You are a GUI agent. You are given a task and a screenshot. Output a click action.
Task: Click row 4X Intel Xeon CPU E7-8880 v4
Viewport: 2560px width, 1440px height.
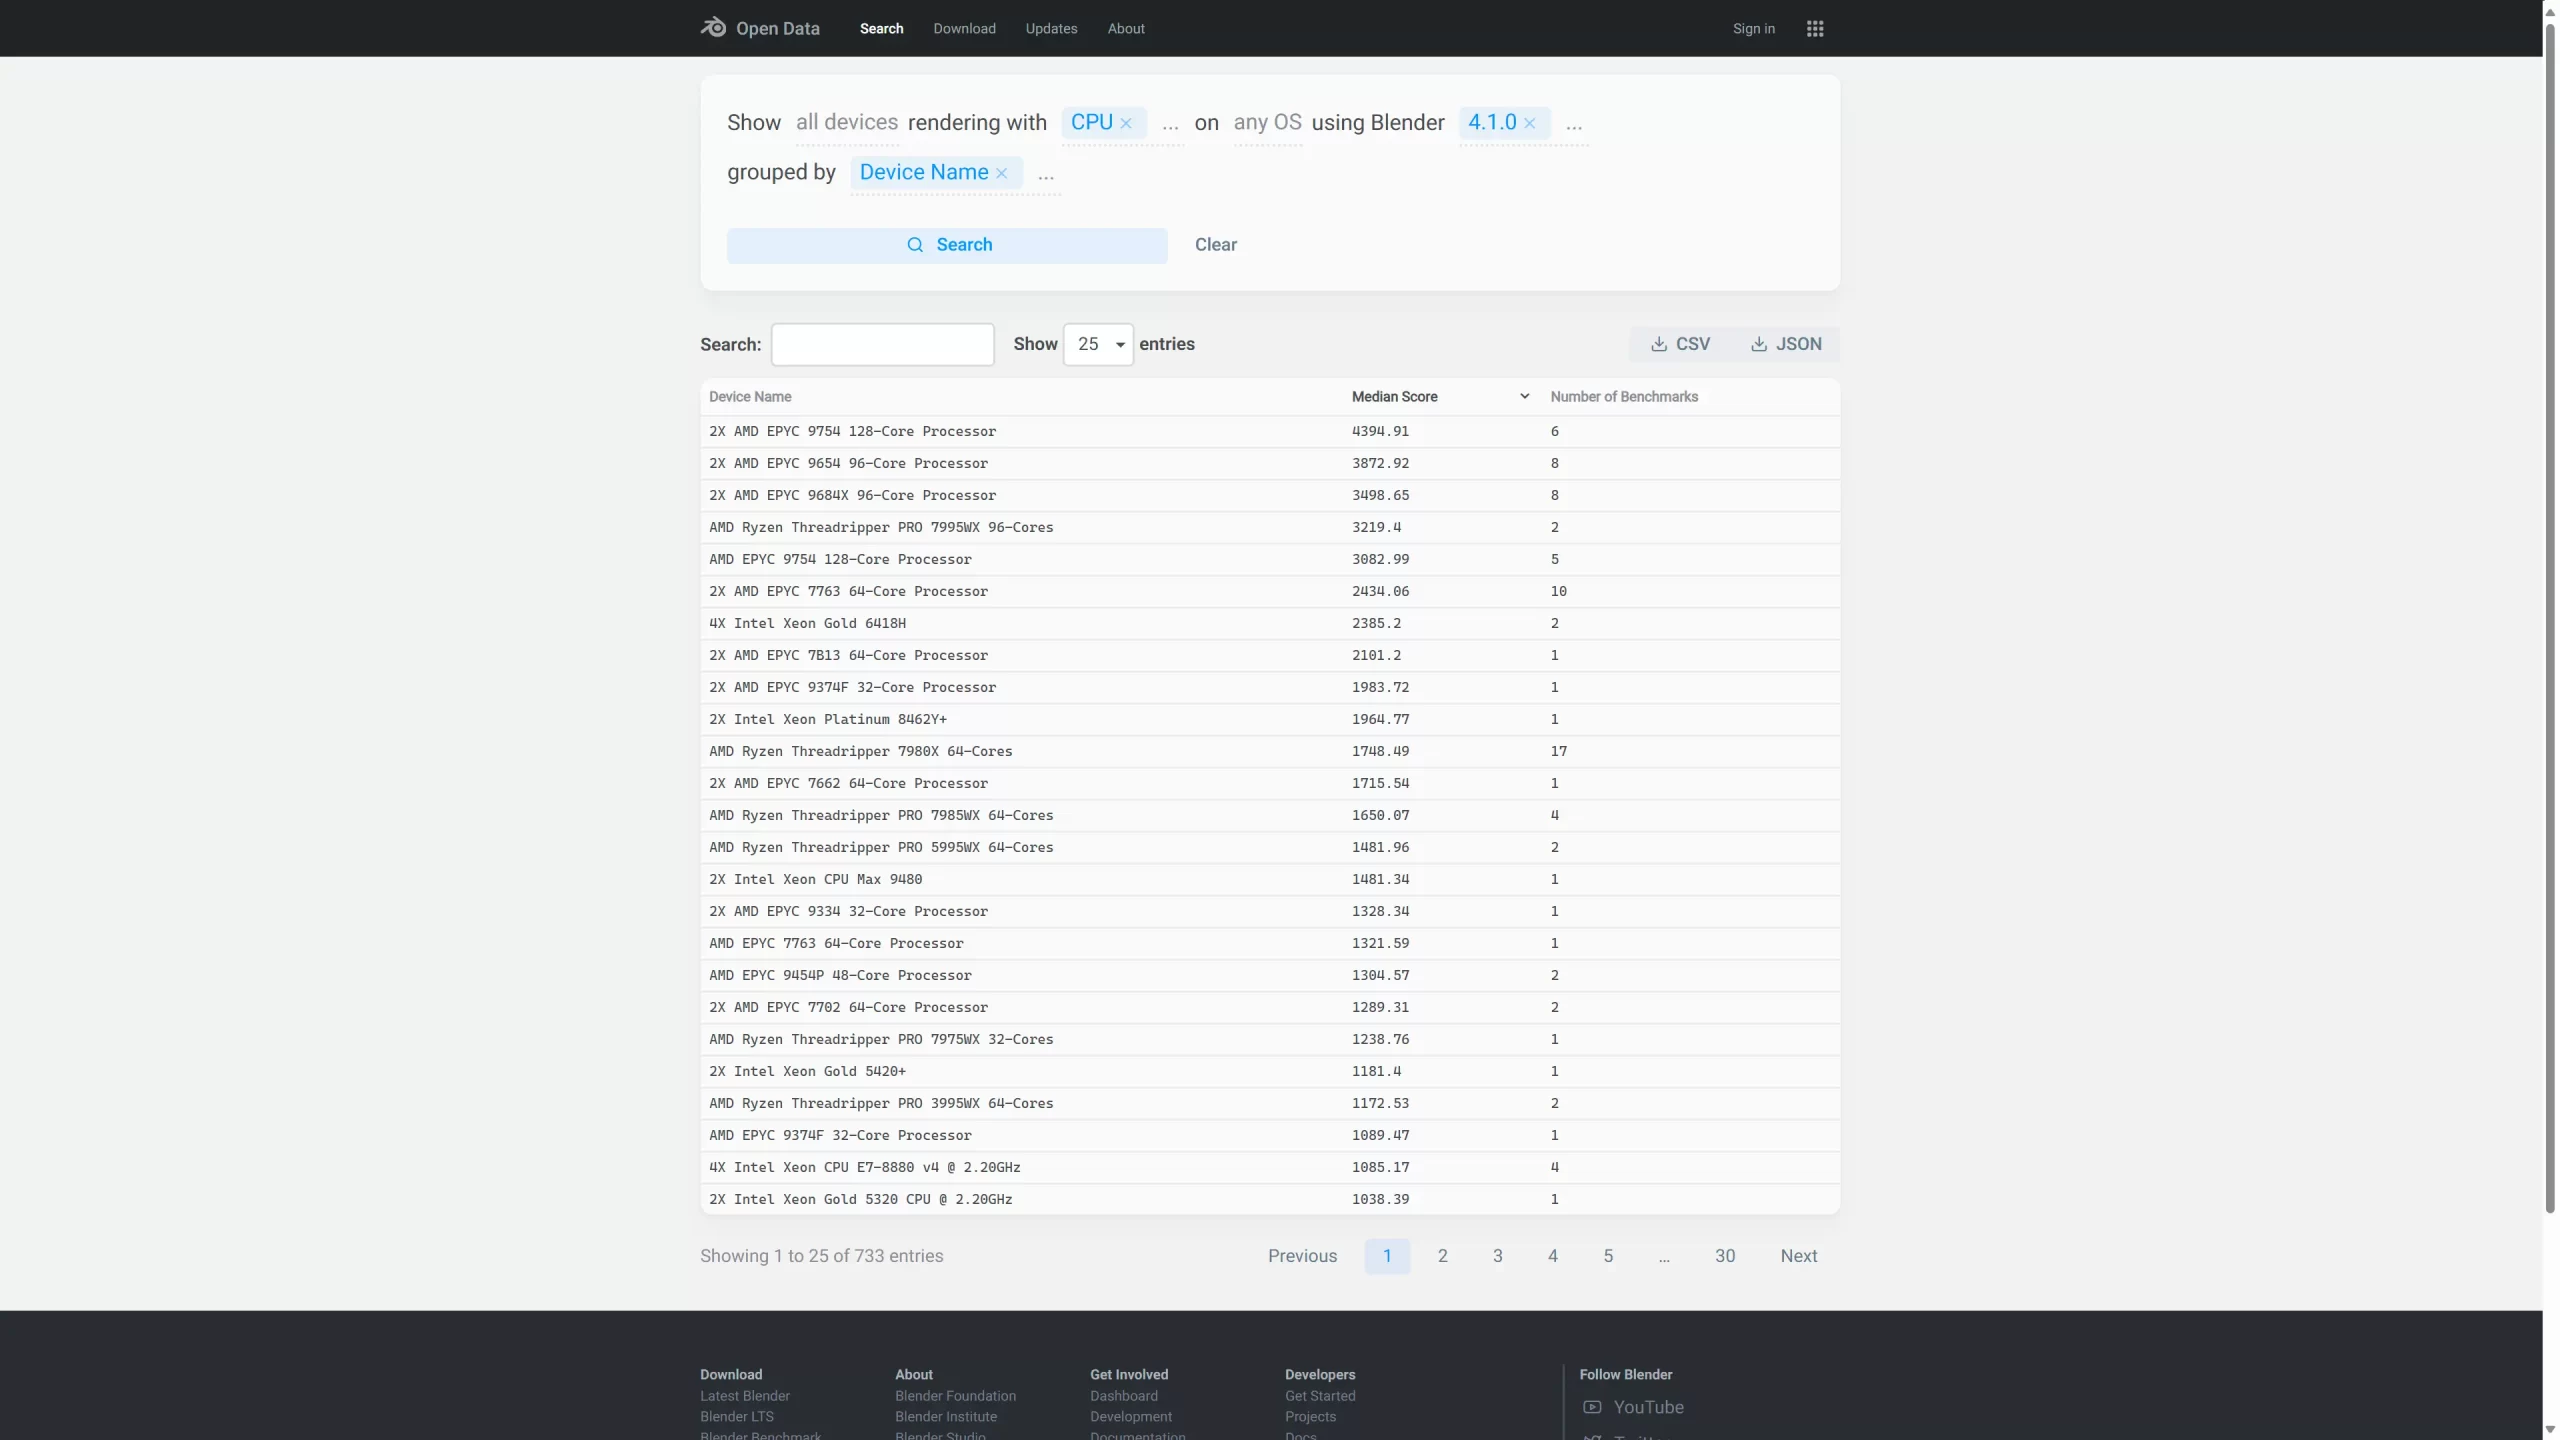point(1269,1168)
